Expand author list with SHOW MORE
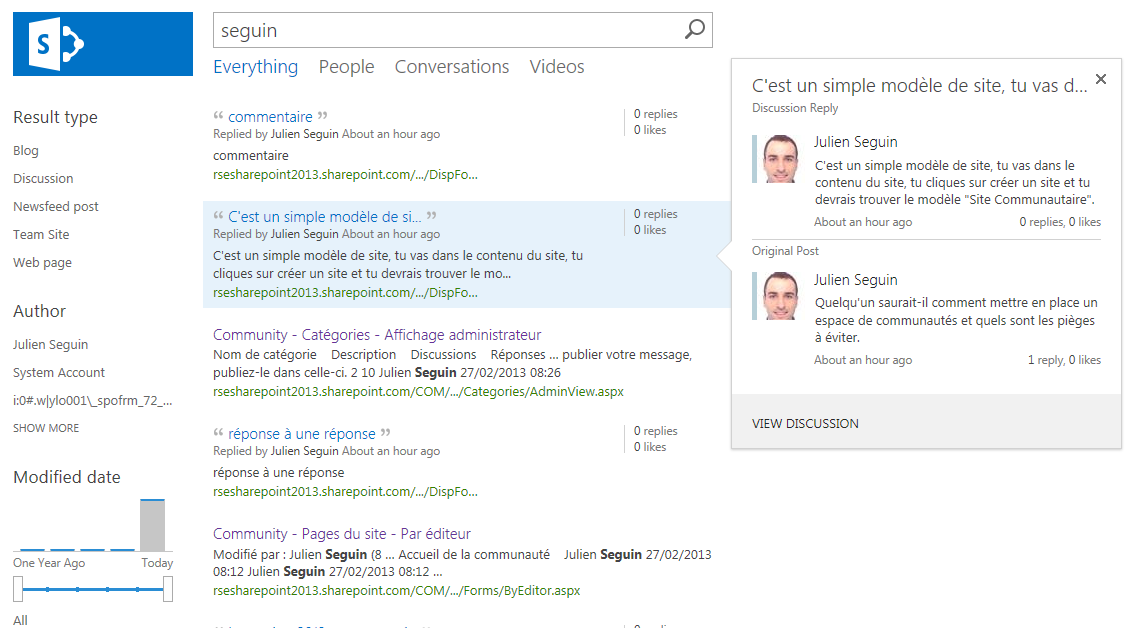Image resolution: width=1128 pixels, height=628 pixels. coord(46,428)
